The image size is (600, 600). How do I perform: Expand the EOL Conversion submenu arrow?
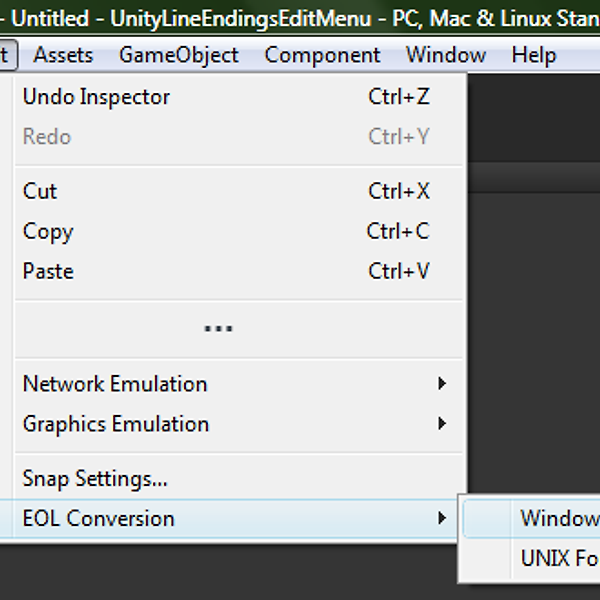pos(442,518)
